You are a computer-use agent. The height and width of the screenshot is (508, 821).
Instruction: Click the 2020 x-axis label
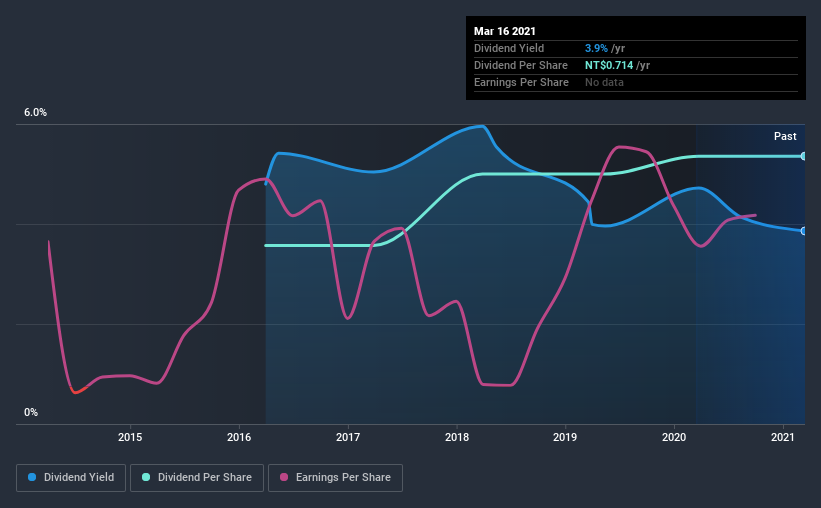(x=674, y=437)
